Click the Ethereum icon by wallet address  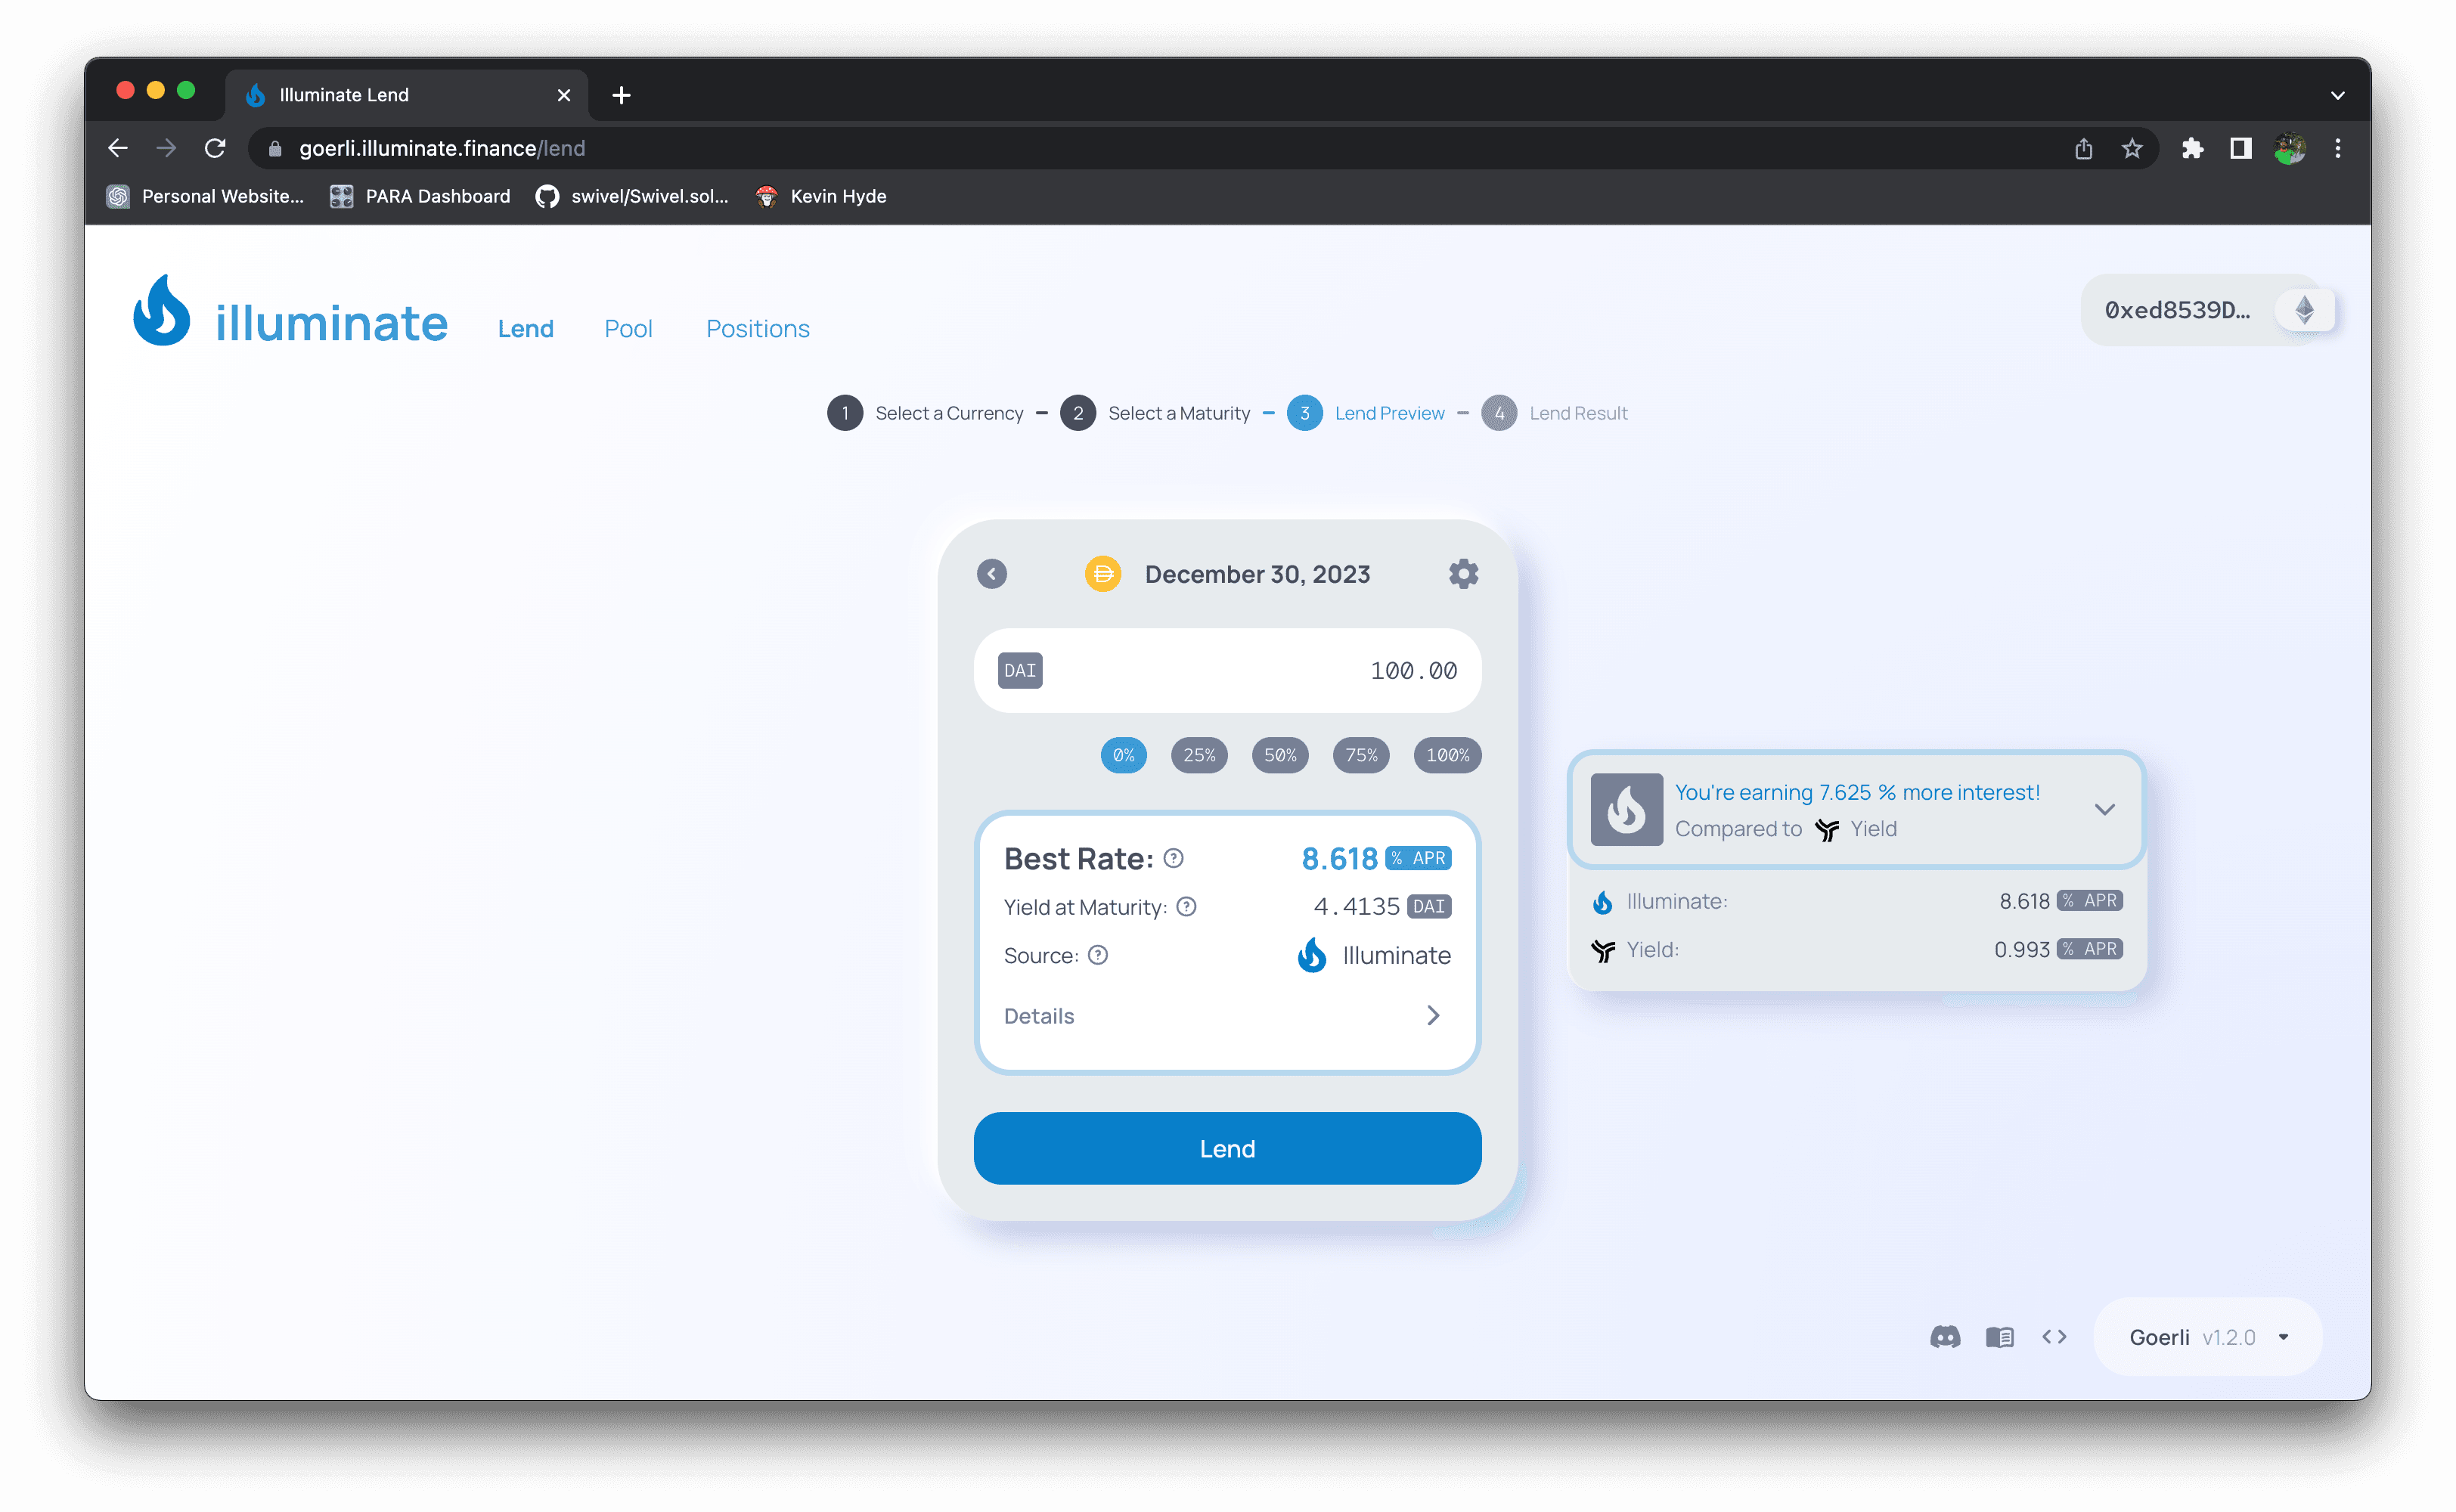click(2304, 310)
